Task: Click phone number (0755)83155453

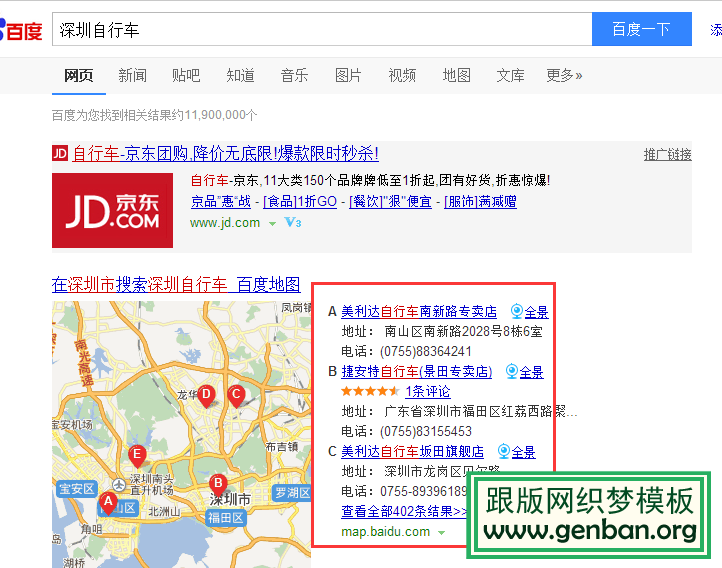Action: coord(426,432)
